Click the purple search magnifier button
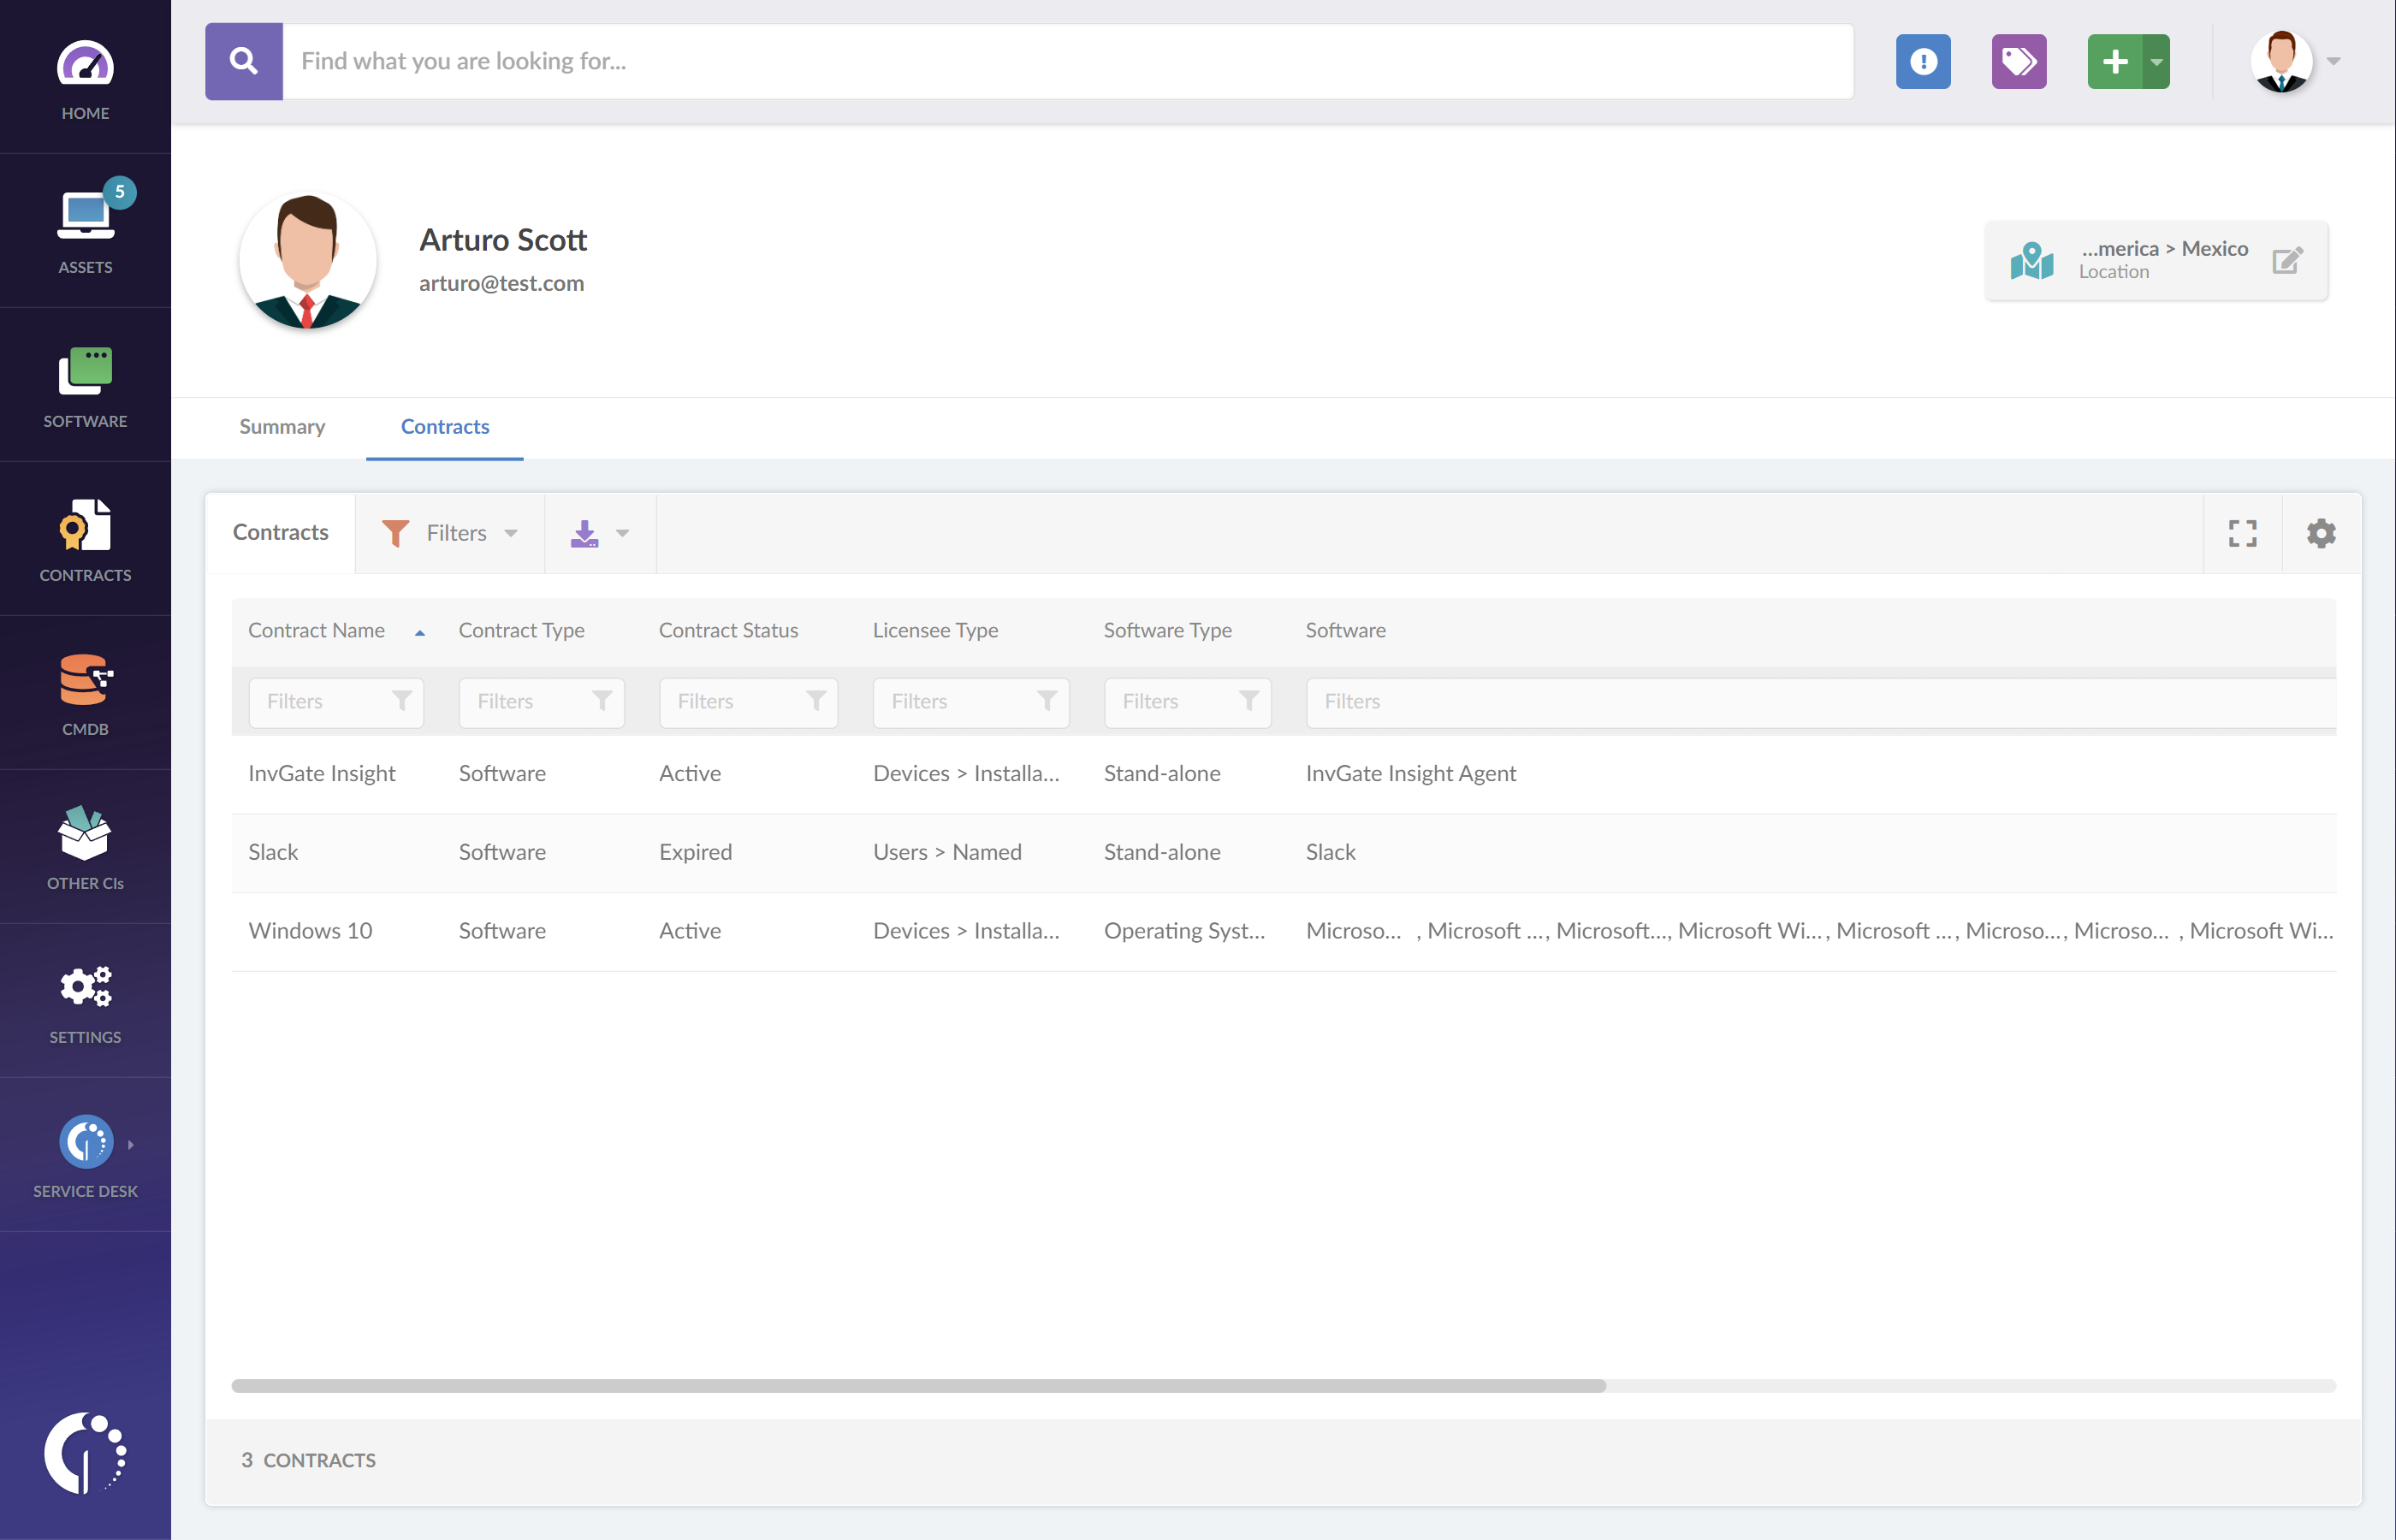 pyautogui.click(x=244, y=61)
